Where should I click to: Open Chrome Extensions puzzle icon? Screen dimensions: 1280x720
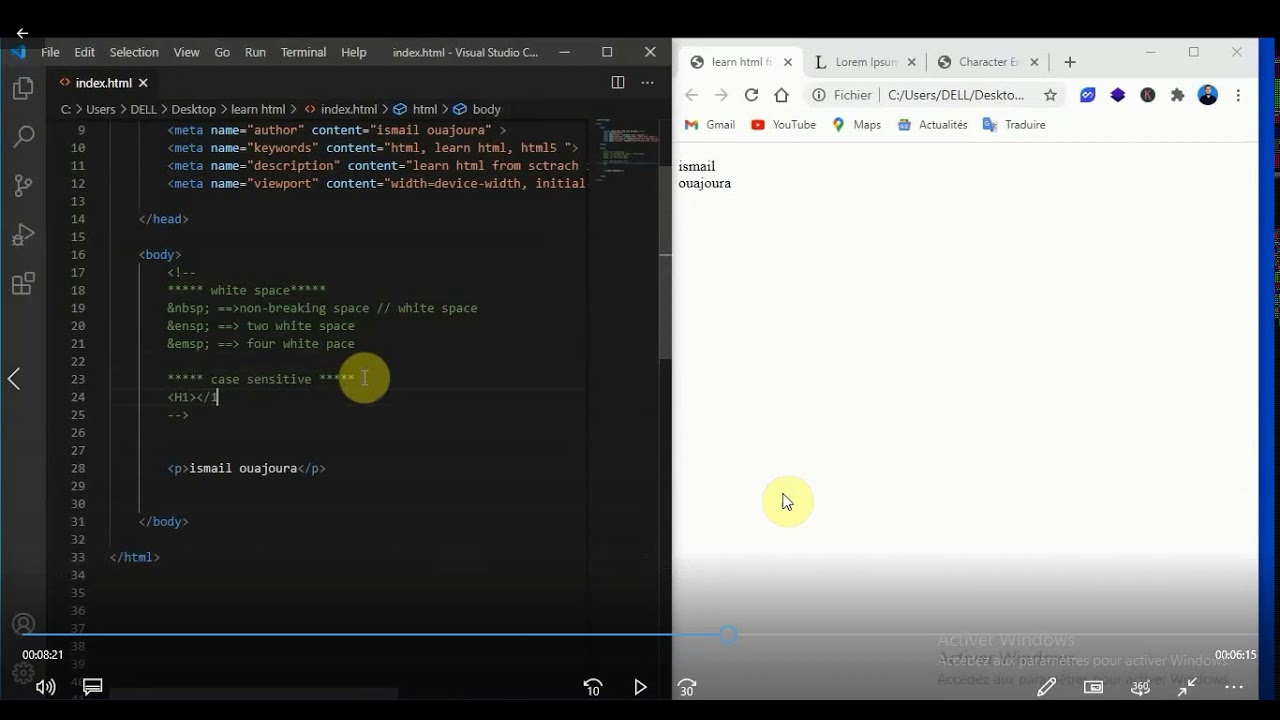tap(1177, 95)
